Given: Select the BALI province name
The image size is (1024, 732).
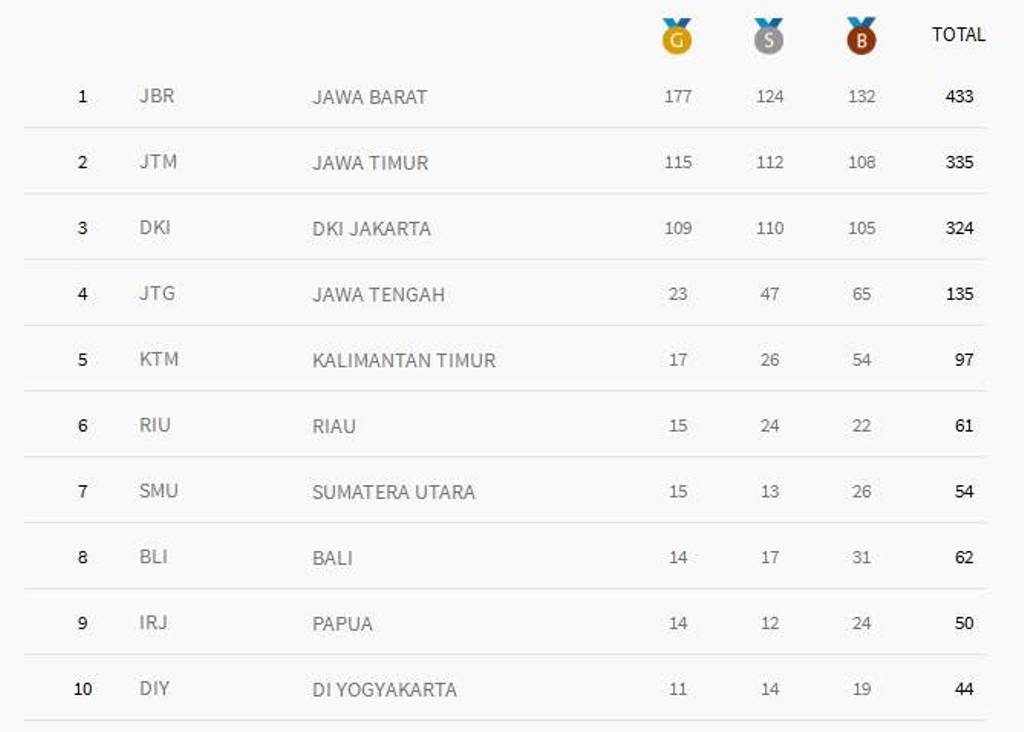Looking at the screenshot, I should [x=332, y=558].
